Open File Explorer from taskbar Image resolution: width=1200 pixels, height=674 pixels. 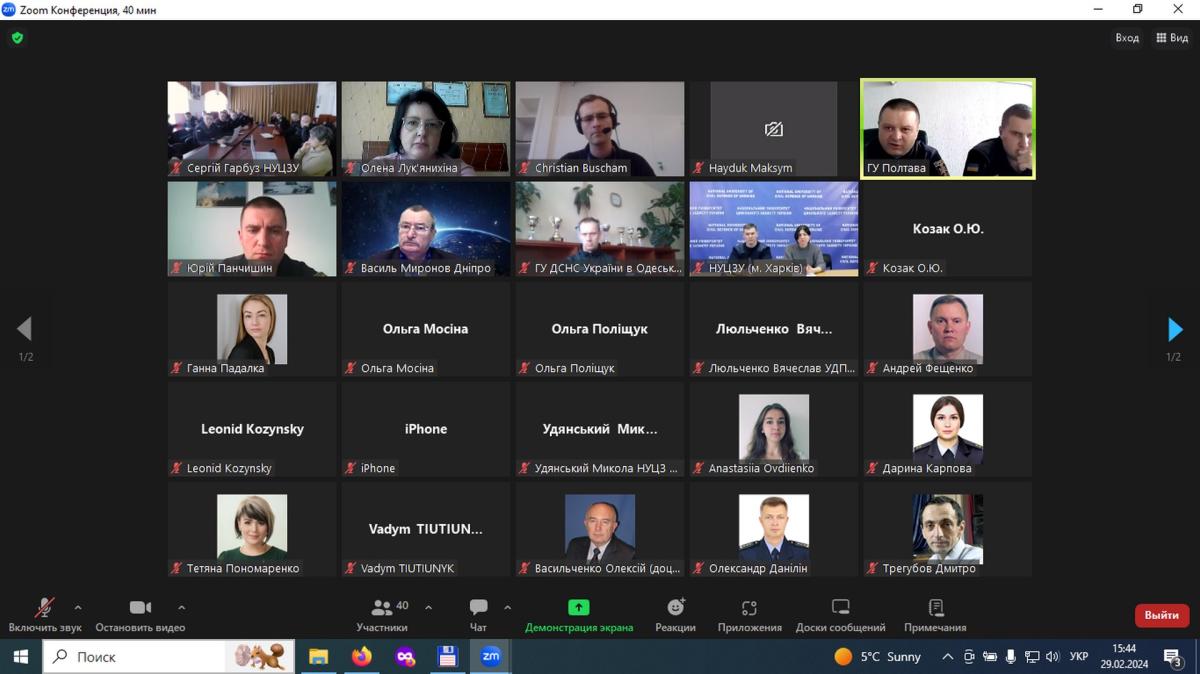click(318, 657)
